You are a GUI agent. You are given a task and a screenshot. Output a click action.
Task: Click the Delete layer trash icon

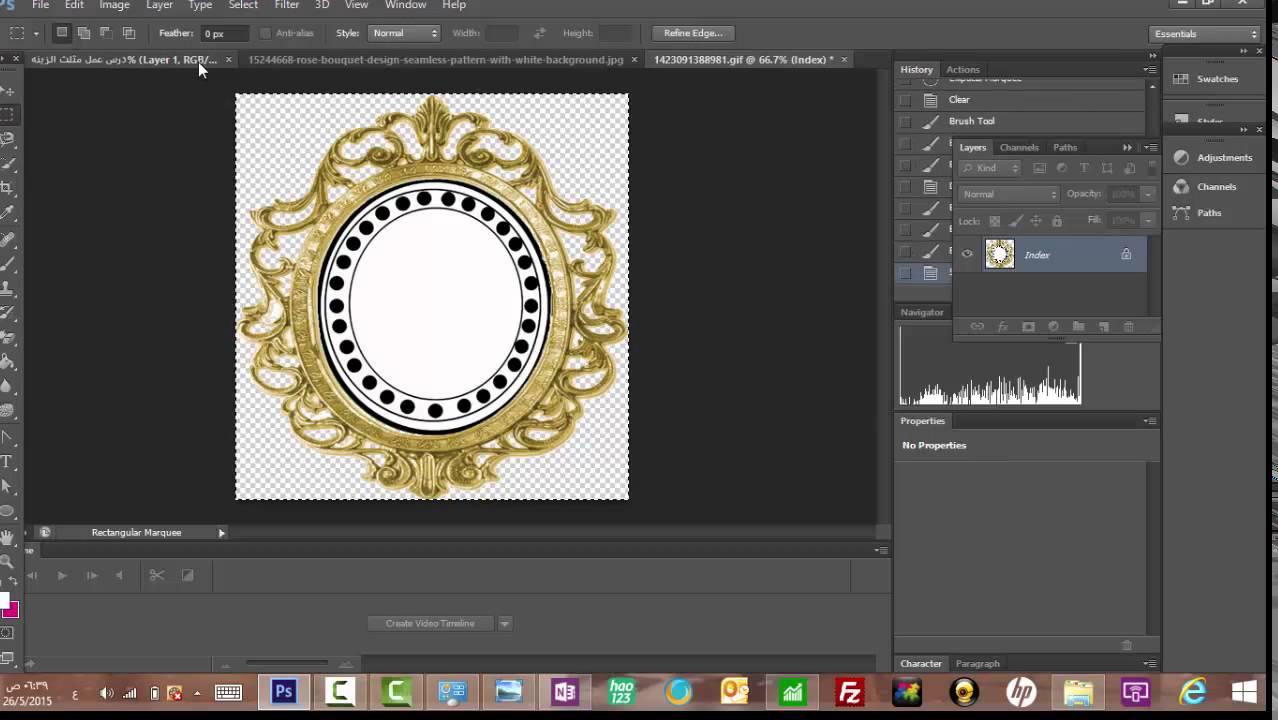(x=1129, y=327)
